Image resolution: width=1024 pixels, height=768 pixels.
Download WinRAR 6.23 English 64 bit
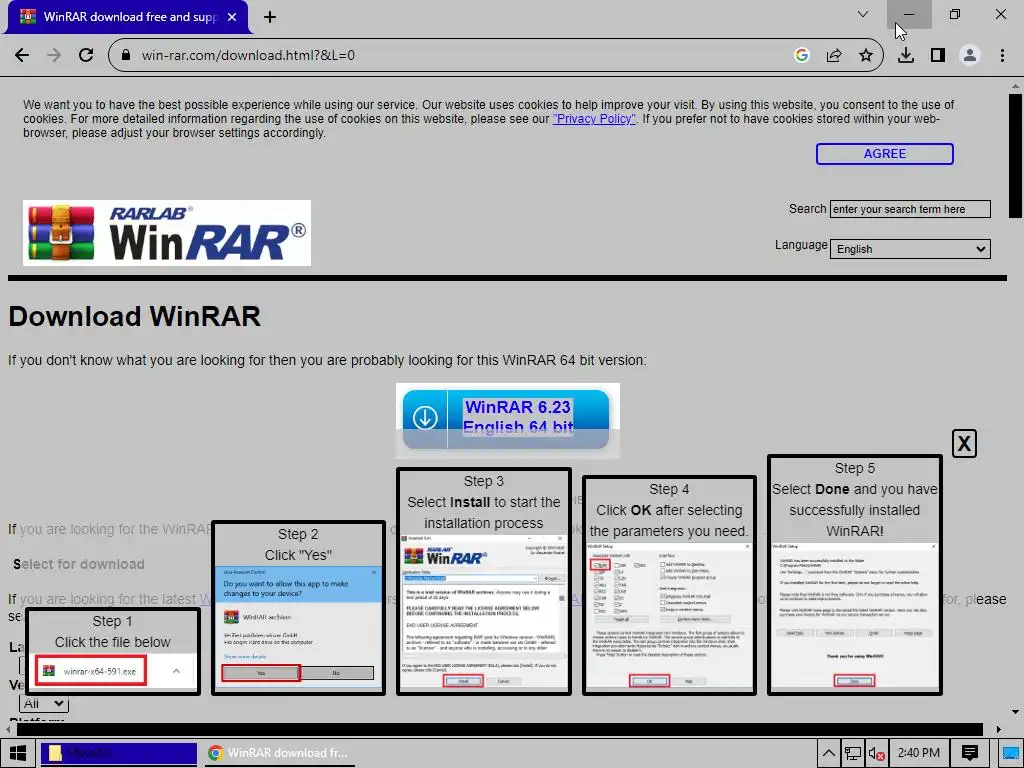[x=507, y=419]
